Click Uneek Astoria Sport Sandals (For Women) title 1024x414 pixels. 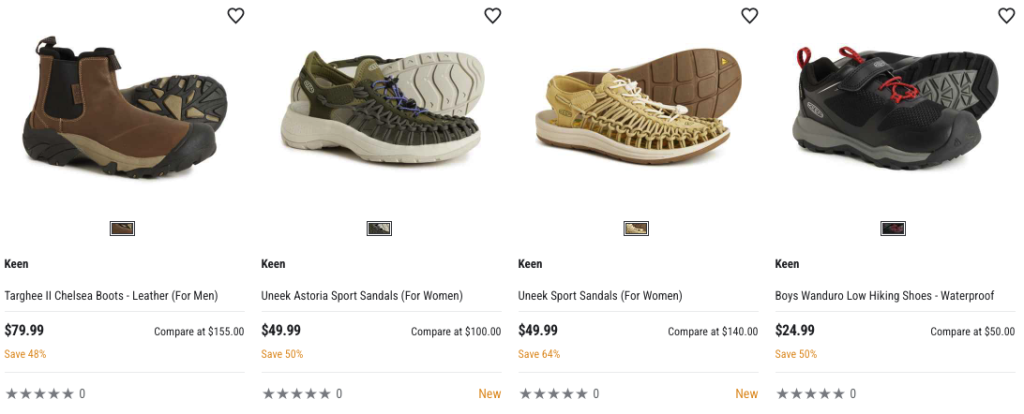[362, 296]
